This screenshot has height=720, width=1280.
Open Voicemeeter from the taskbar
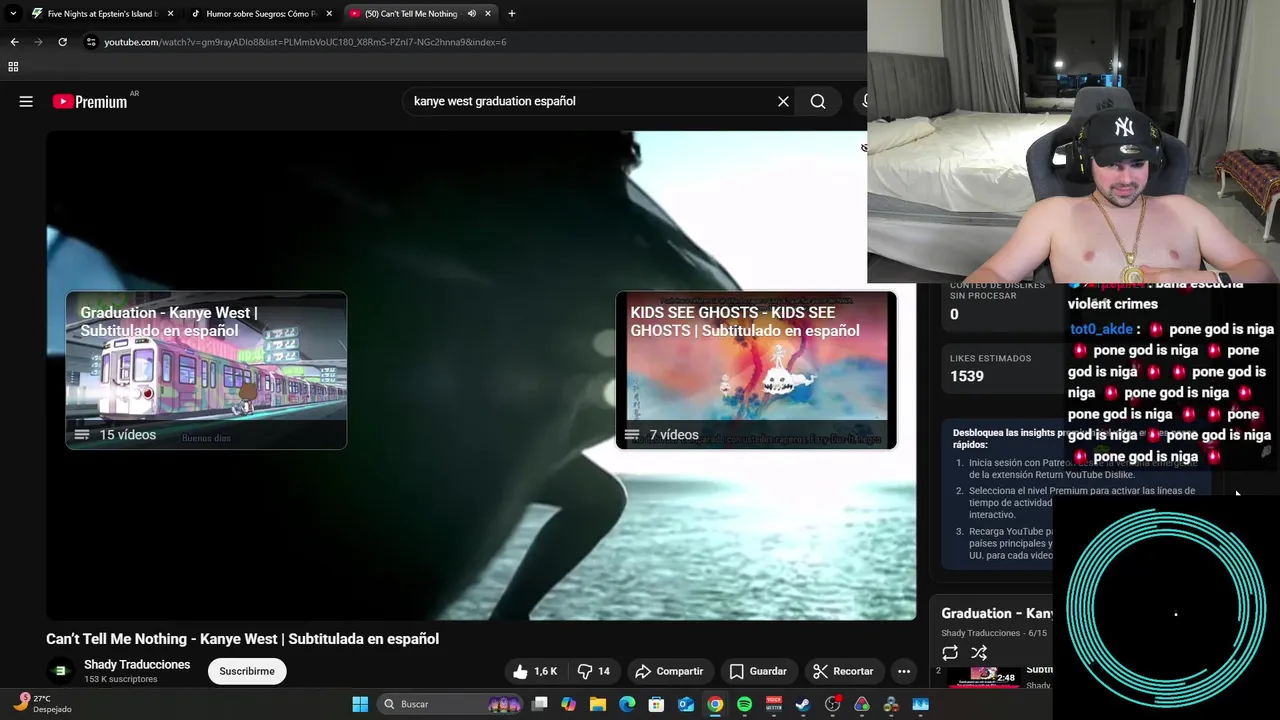(x=774, y=704)
